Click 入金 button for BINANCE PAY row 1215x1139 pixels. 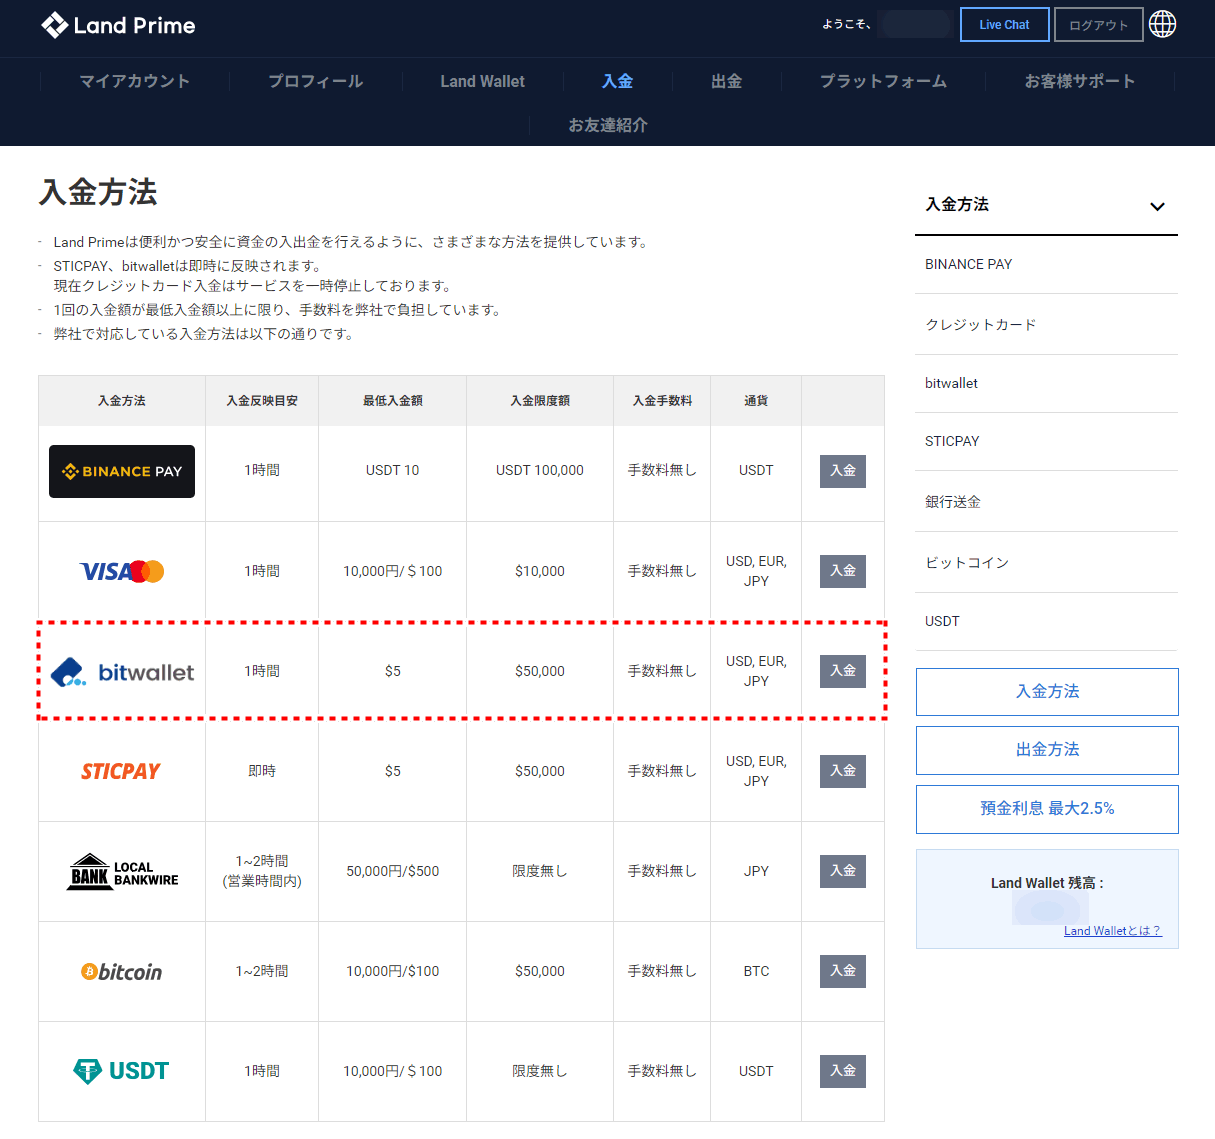(843, 471)
